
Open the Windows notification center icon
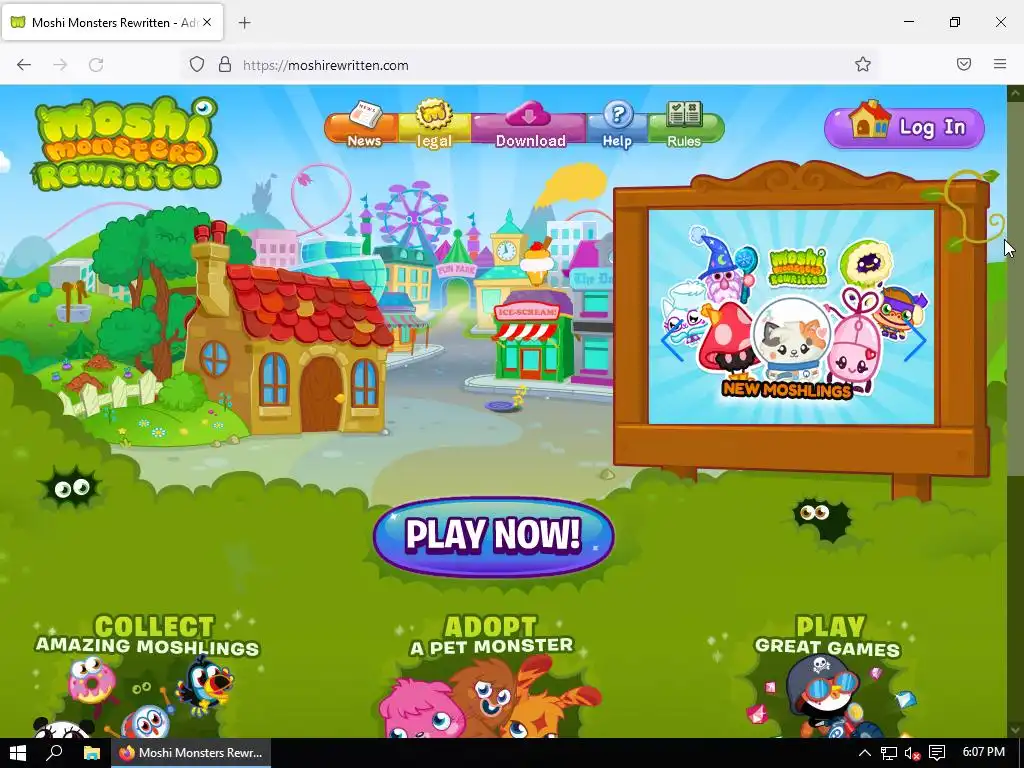coord(937,753)
